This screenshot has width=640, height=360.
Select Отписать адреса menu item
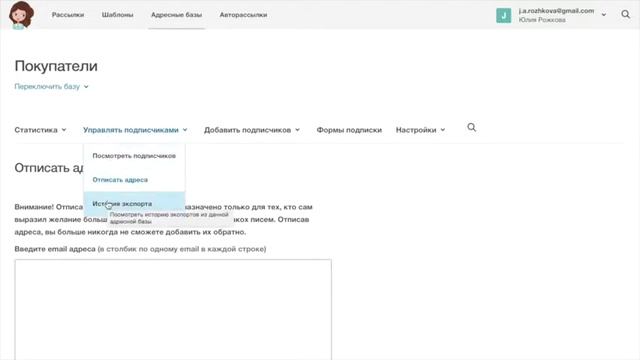coord(134,180)
